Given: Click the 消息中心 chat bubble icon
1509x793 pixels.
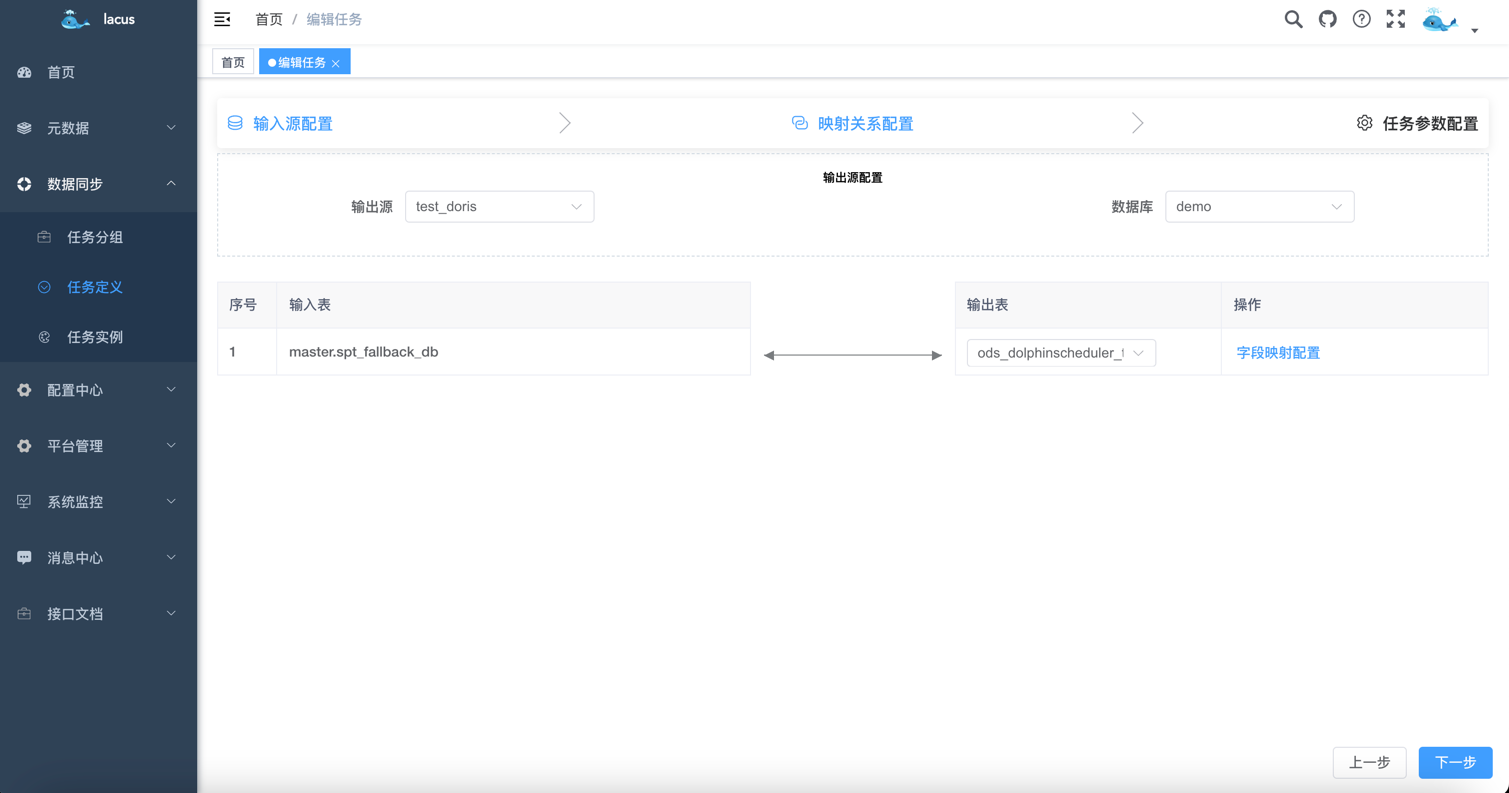Looking at the screenshot, I should (x=24, y=558).
